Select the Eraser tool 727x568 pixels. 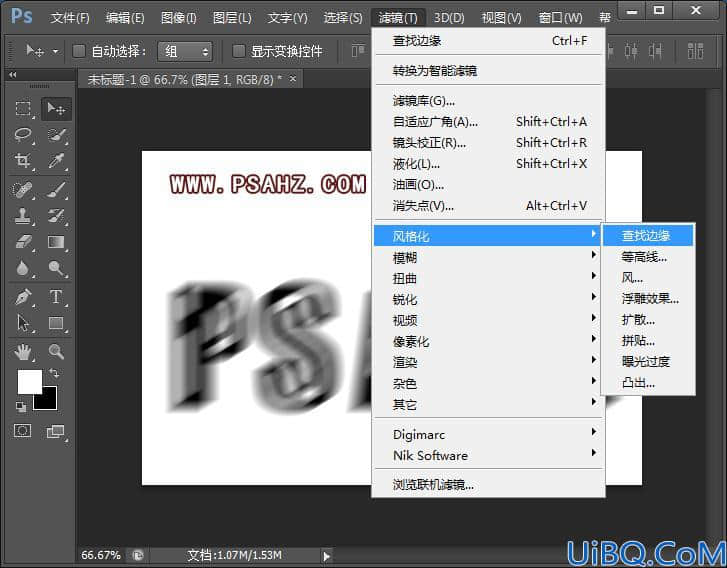(23, 242)
